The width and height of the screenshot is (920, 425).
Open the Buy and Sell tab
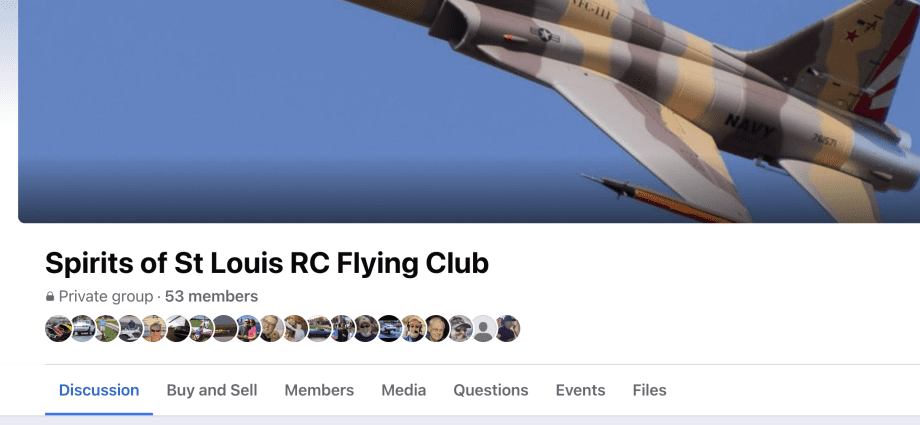[212, 390]
